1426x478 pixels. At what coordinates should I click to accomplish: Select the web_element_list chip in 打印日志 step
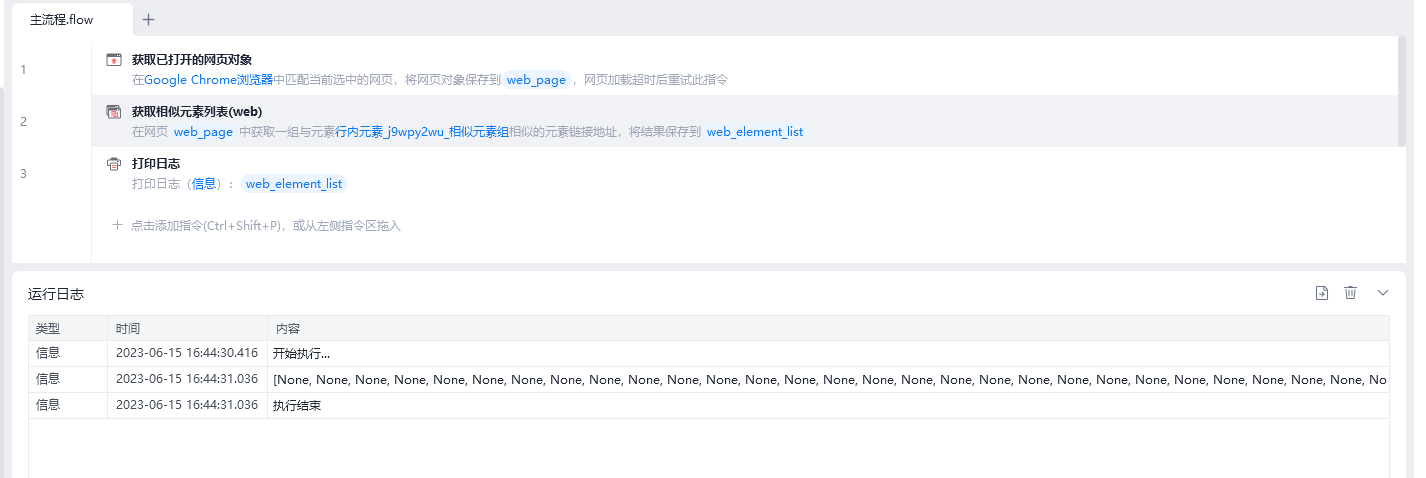[x=294, y=184]
